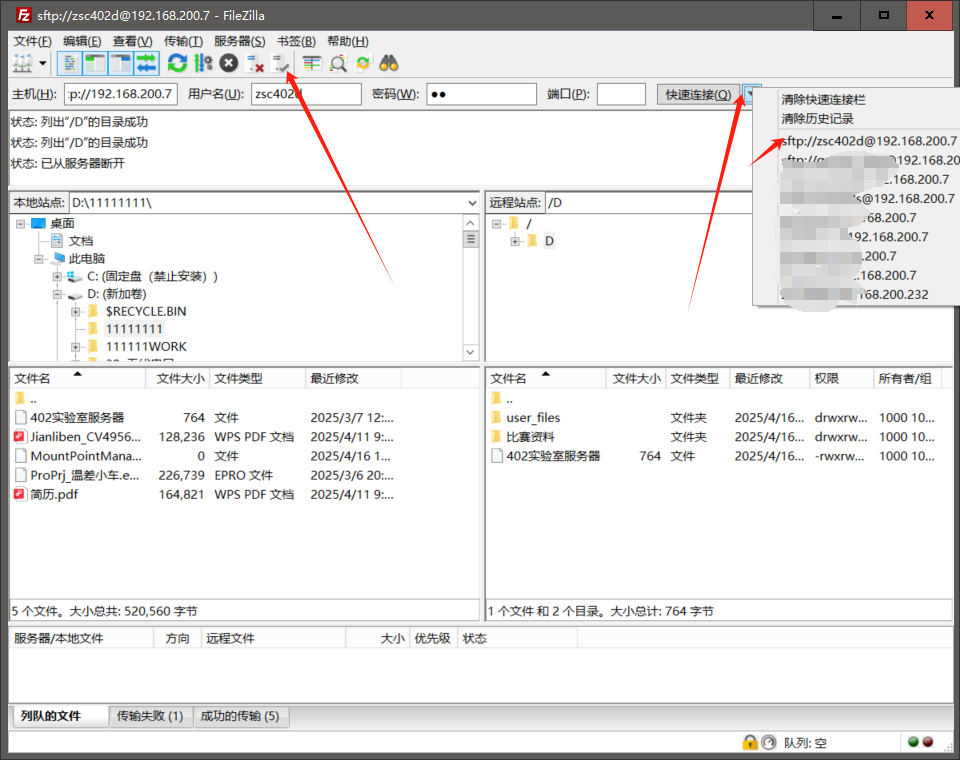Toggle synchronized browsing

click(363, 63)
